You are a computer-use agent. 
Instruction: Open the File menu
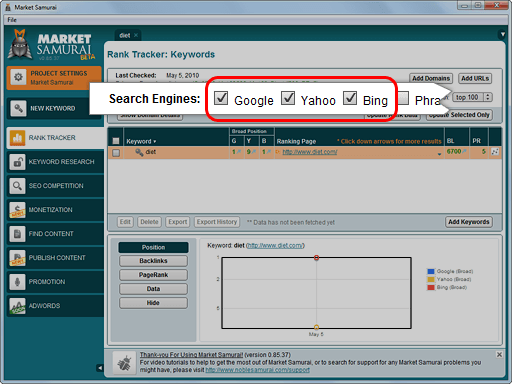(12, 20)
